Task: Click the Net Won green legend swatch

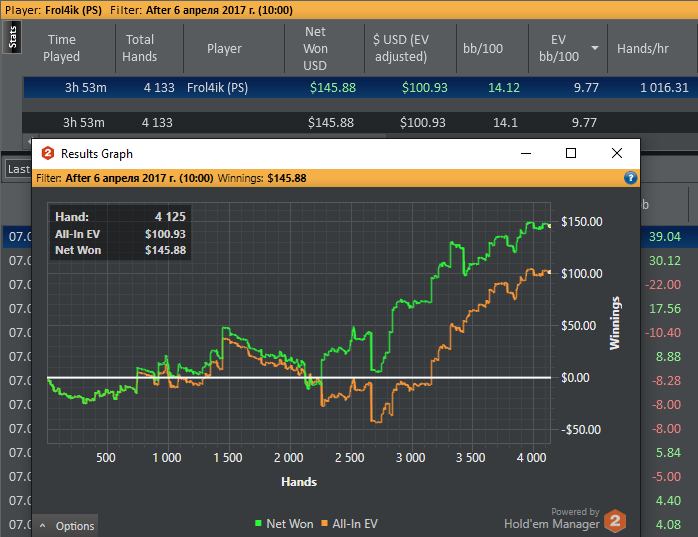Action: (258, 523)
